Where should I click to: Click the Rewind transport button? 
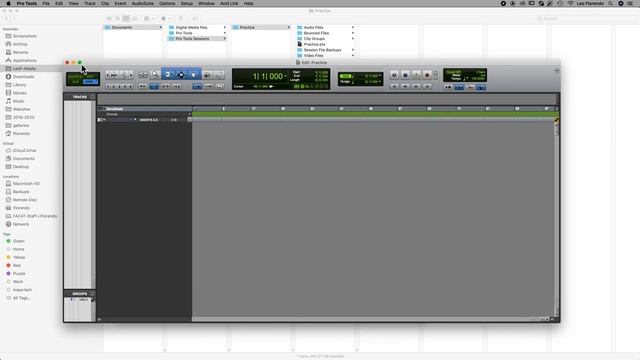[x=405, y=86]
